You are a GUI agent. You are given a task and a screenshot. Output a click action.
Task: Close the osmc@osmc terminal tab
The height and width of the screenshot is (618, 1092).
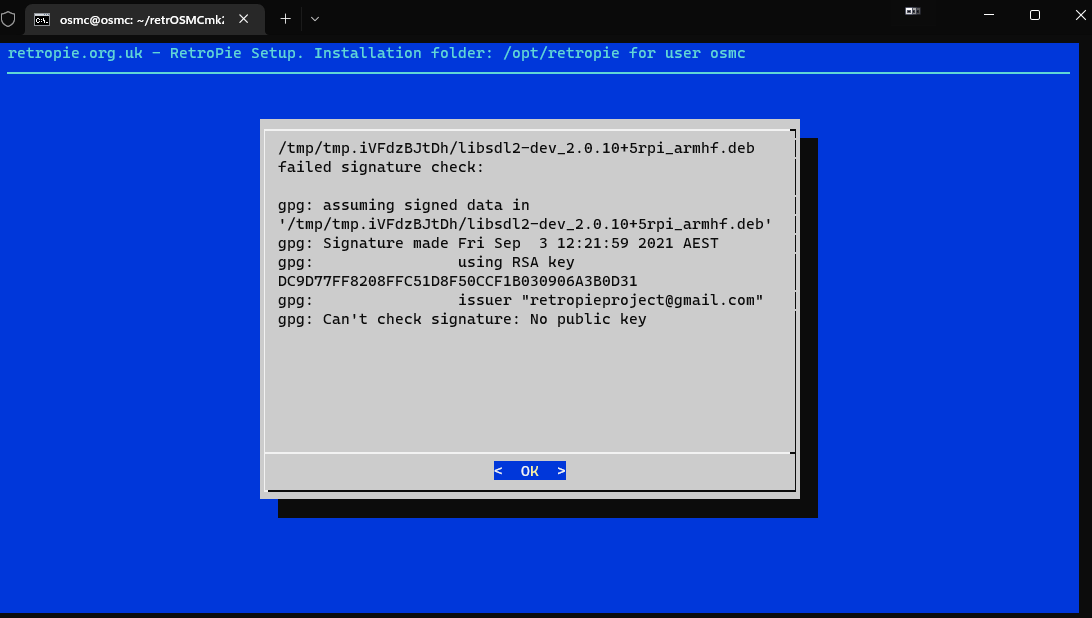coord(243,19)
